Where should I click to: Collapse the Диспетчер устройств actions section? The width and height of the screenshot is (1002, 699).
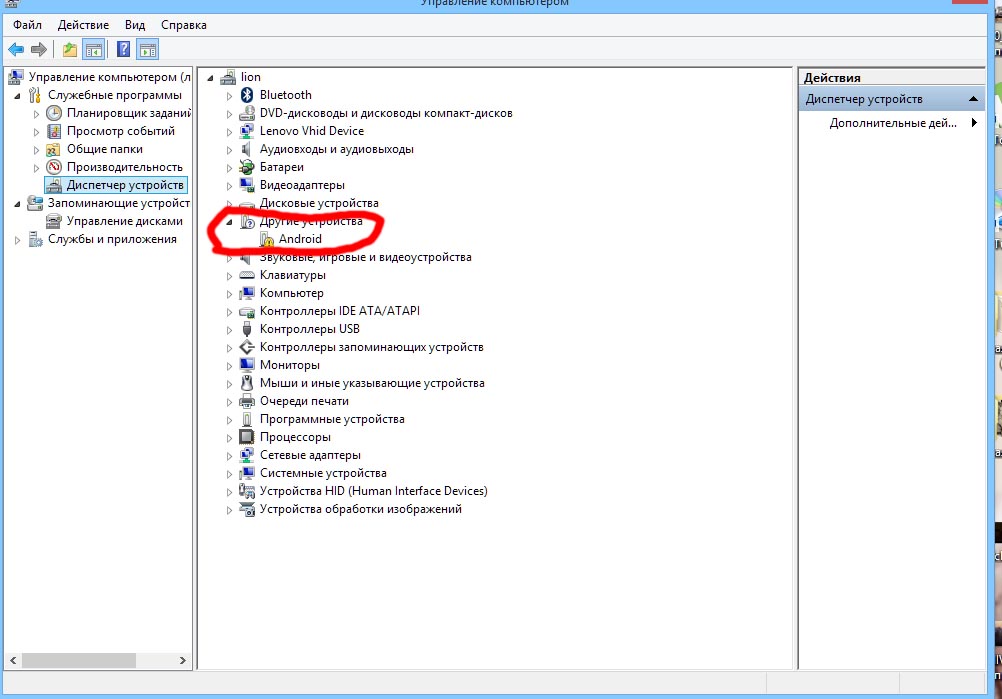tap(973, 99)
